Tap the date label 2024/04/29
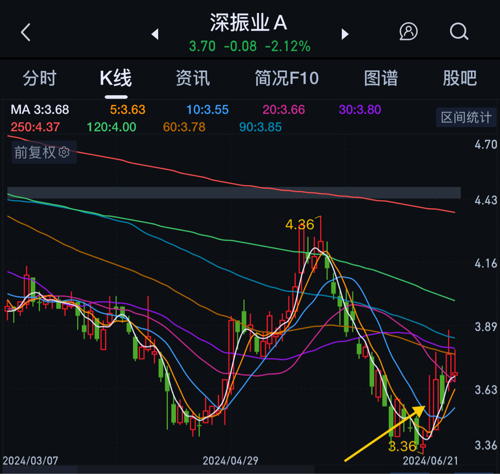This screenshot has width=500, height=474. [x=231, y=461]
